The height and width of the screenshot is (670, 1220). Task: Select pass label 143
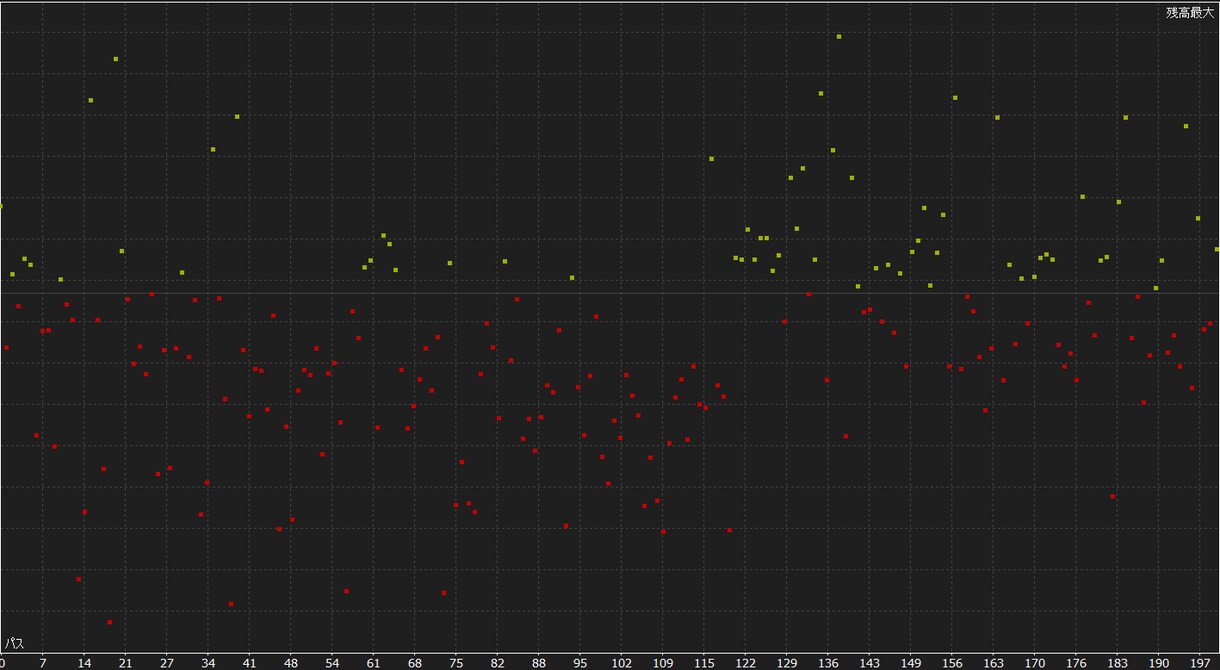tap(870, 662)
